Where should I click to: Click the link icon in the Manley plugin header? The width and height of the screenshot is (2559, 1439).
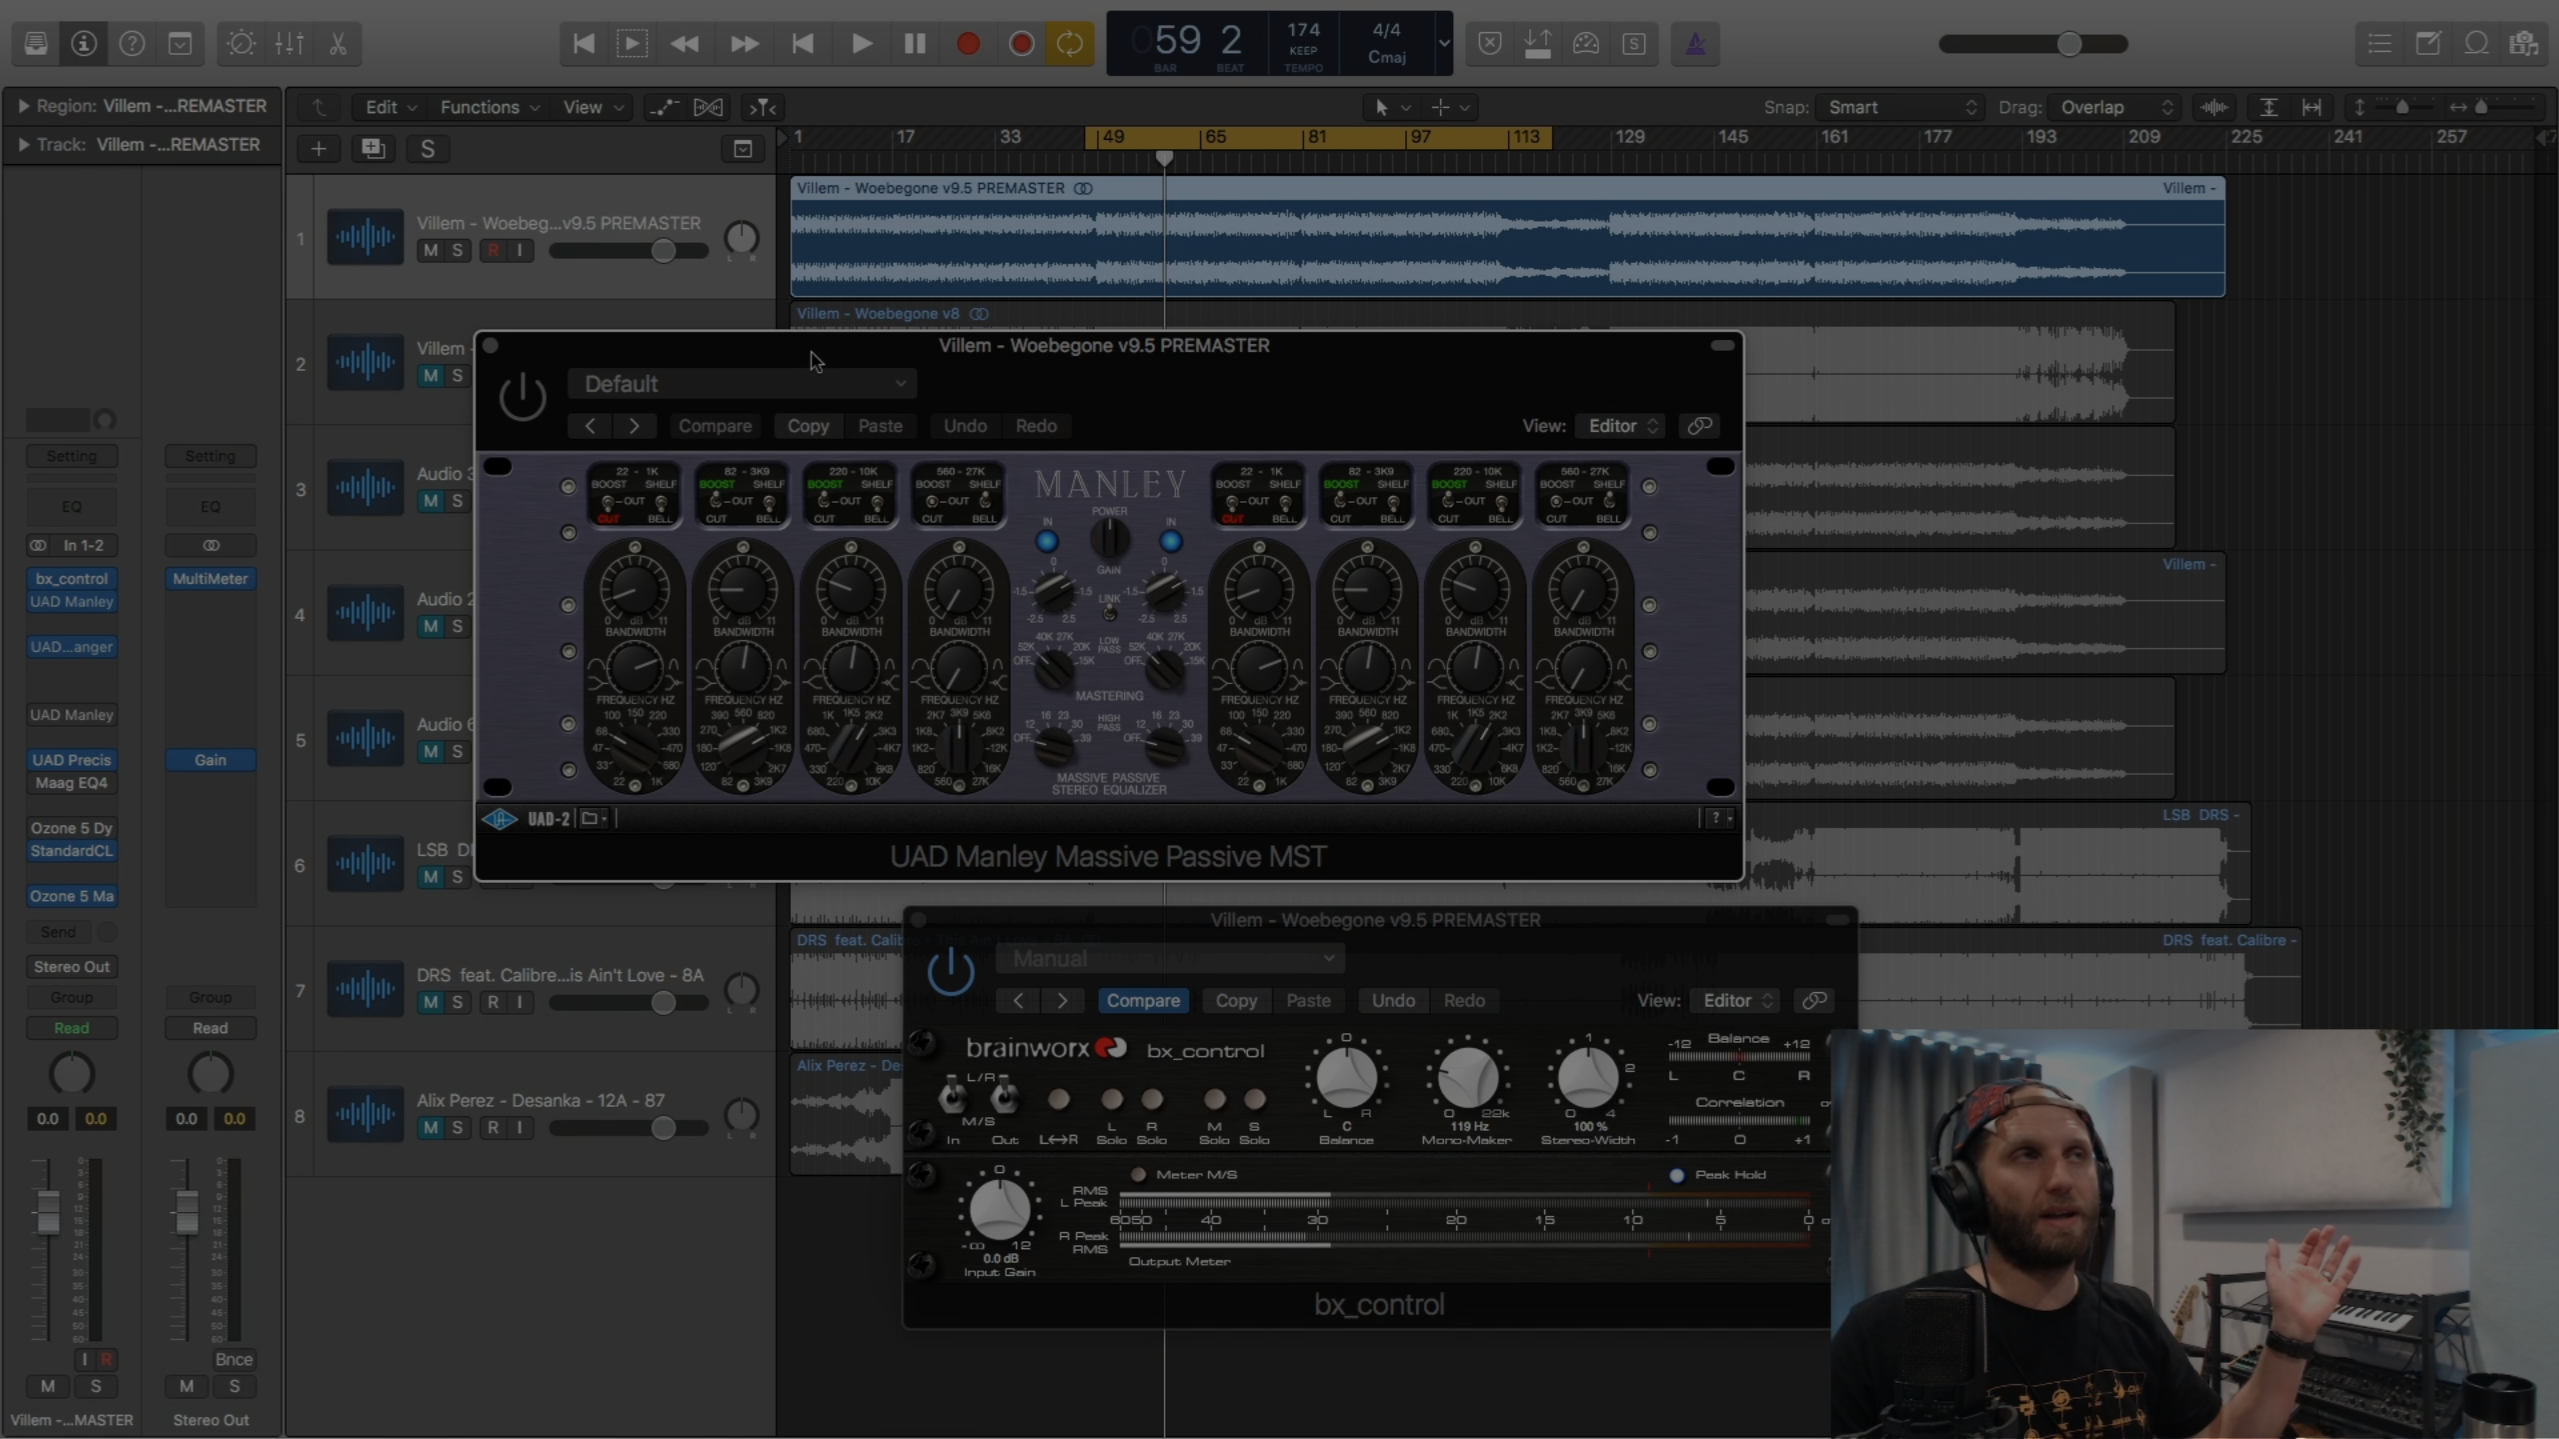click(x=1699, y=426)
